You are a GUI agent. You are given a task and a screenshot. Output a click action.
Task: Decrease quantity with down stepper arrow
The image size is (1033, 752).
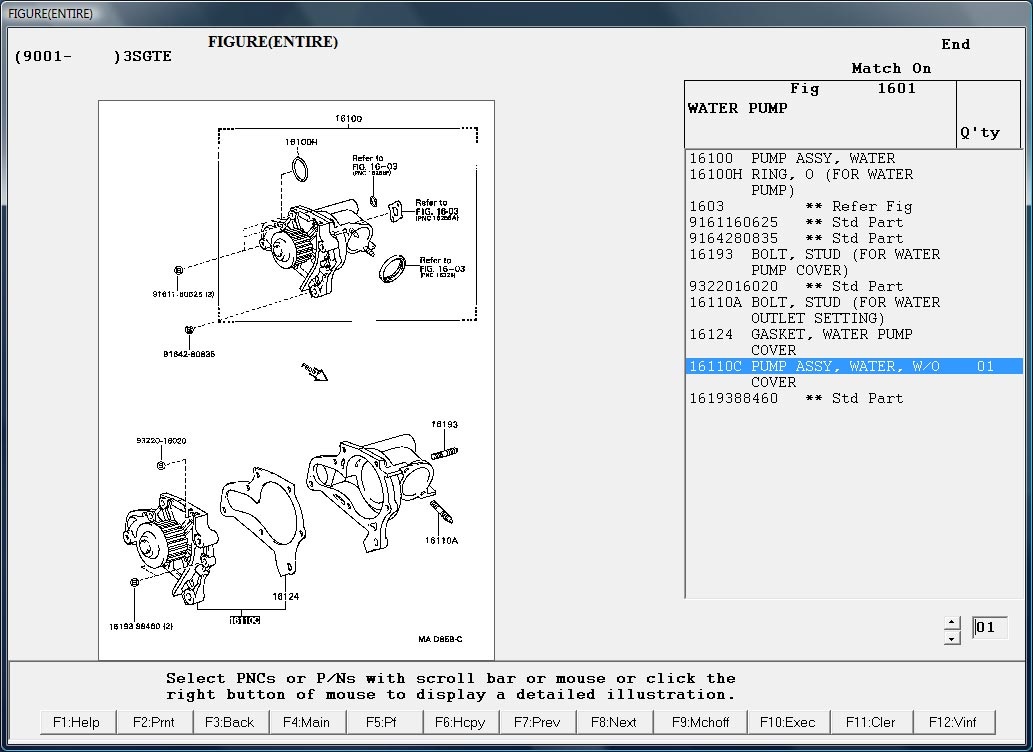(x=952, y=638)
